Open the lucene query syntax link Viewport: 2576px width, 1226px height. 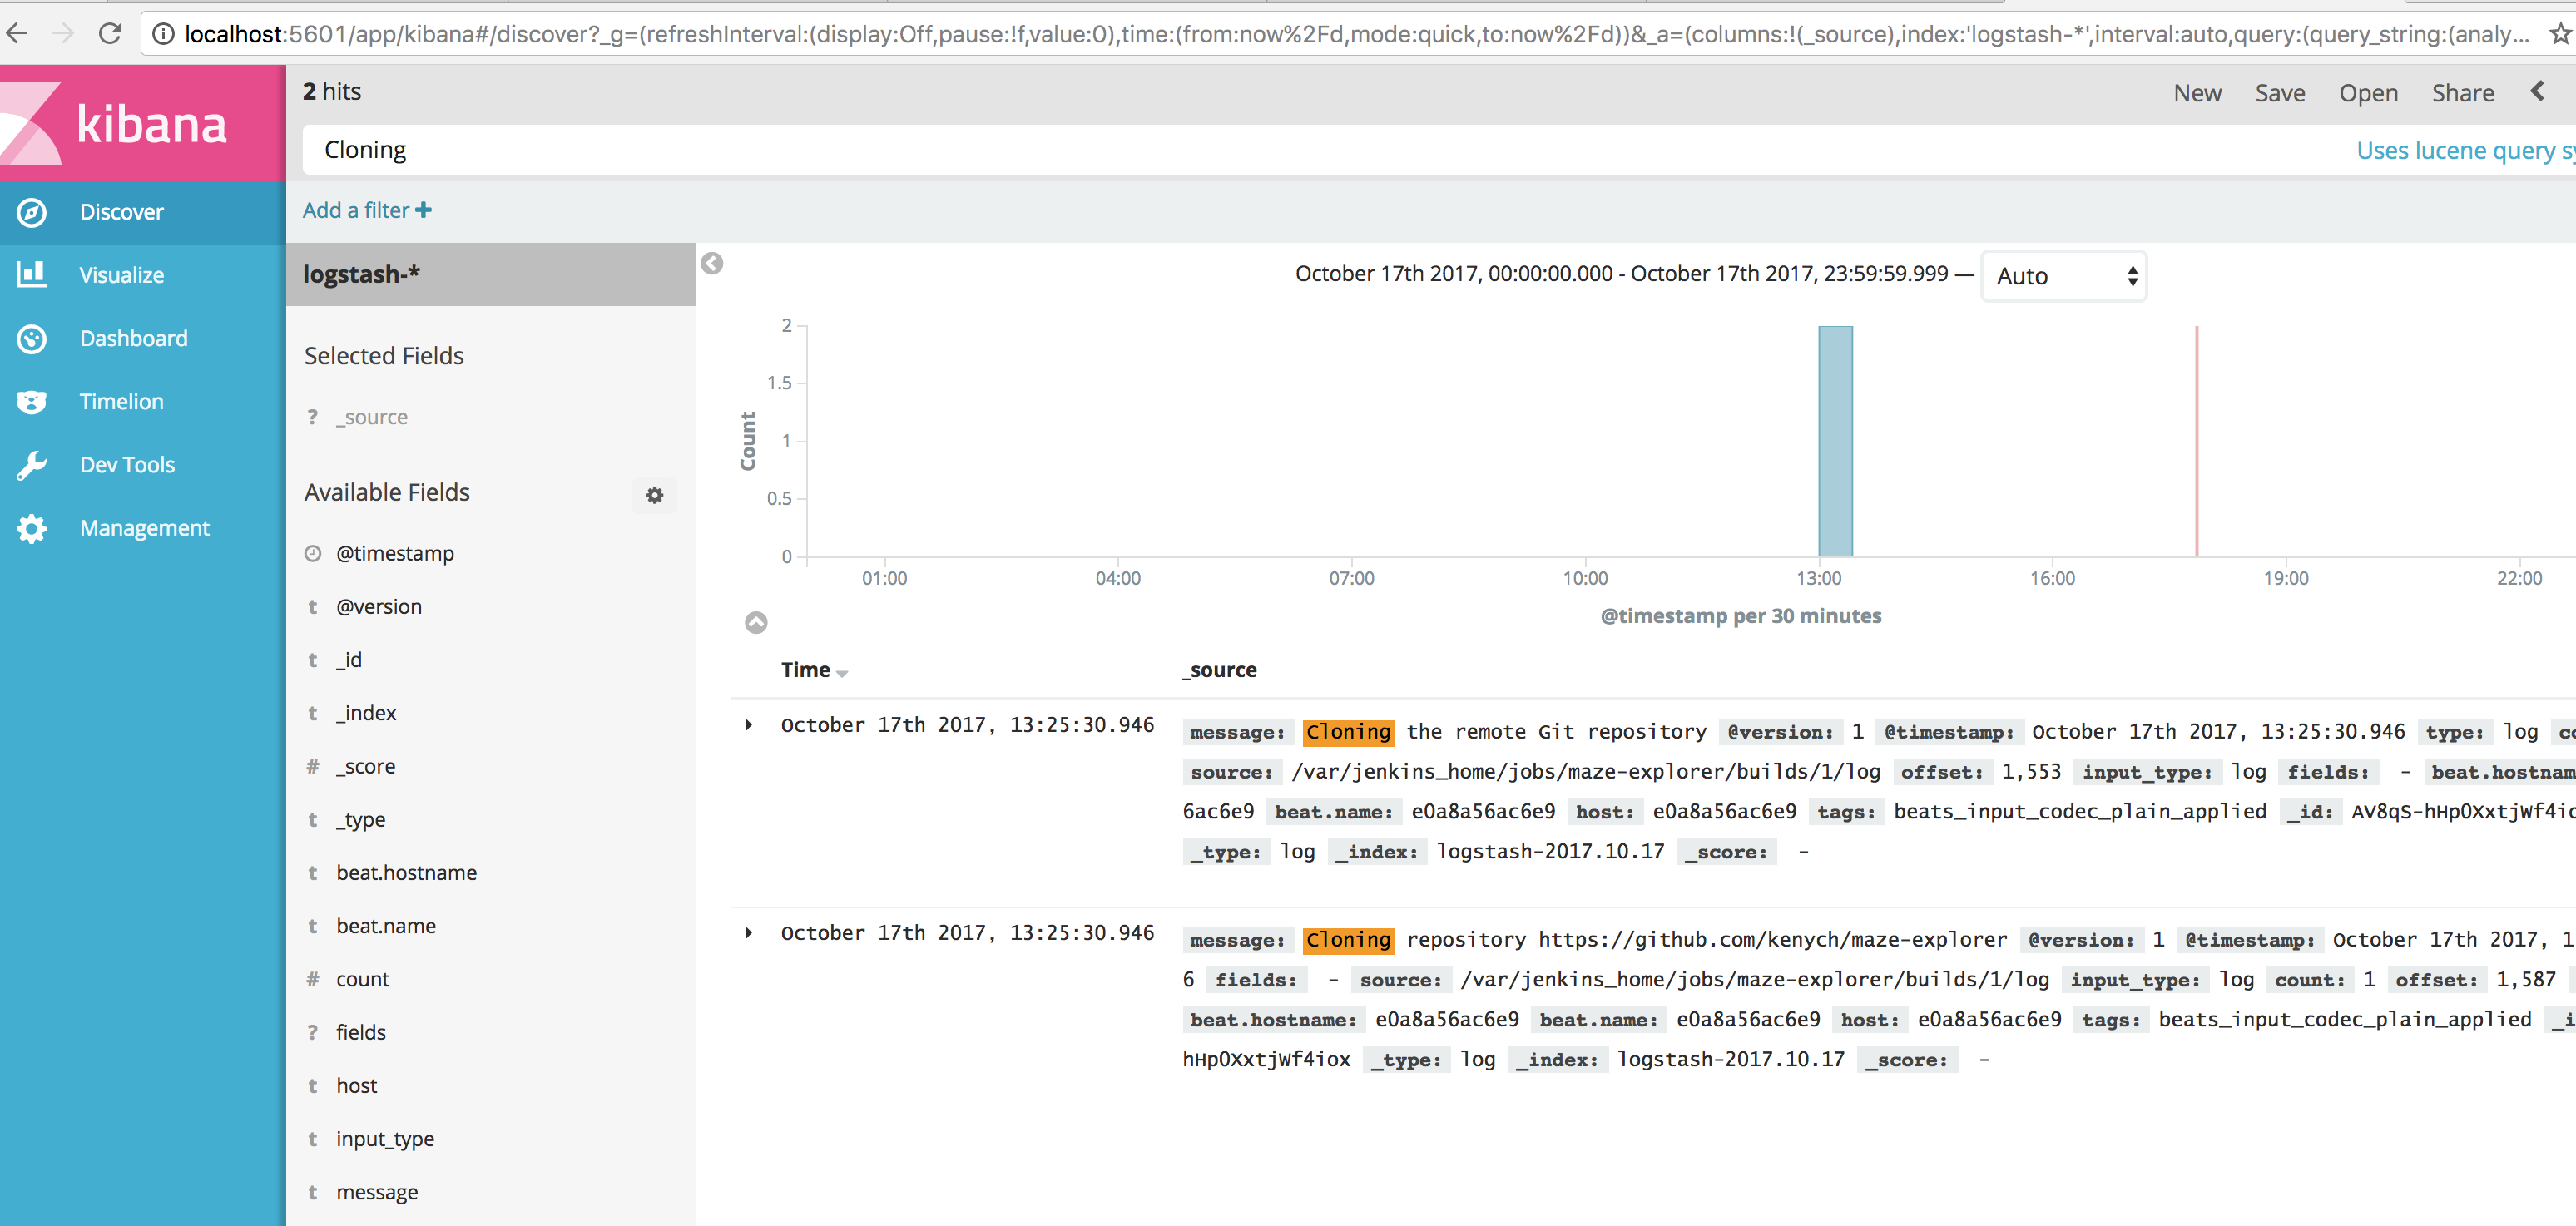pyautogui.click(x=2465, y=150)
